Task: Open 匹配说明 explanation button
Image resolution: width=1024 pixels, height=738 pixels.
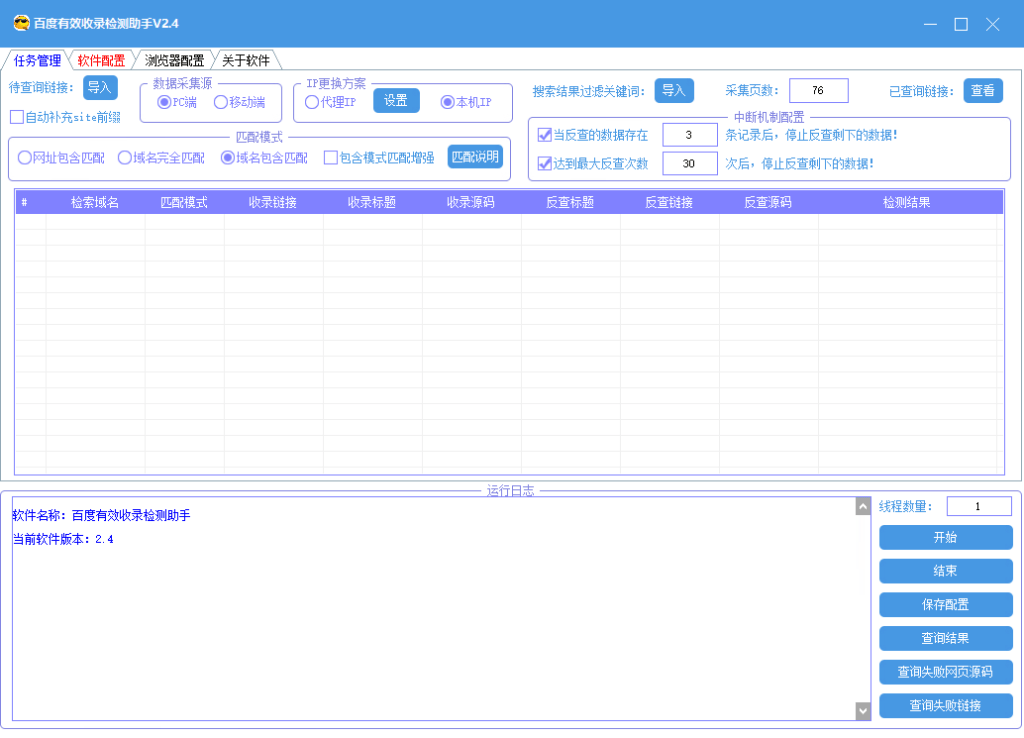Action: click(474, 157)
